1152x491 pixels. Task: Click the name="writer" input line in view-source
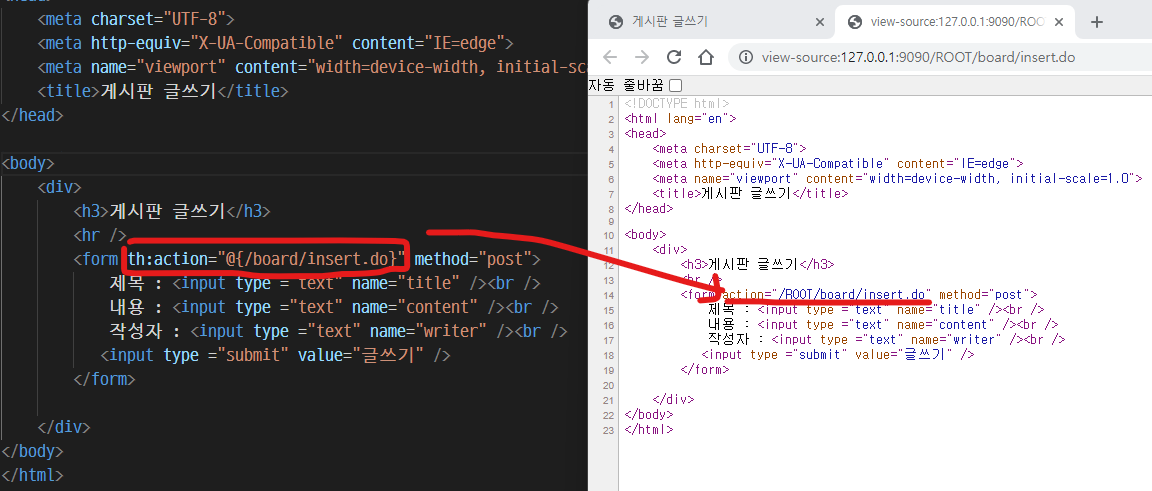point(887,340)
